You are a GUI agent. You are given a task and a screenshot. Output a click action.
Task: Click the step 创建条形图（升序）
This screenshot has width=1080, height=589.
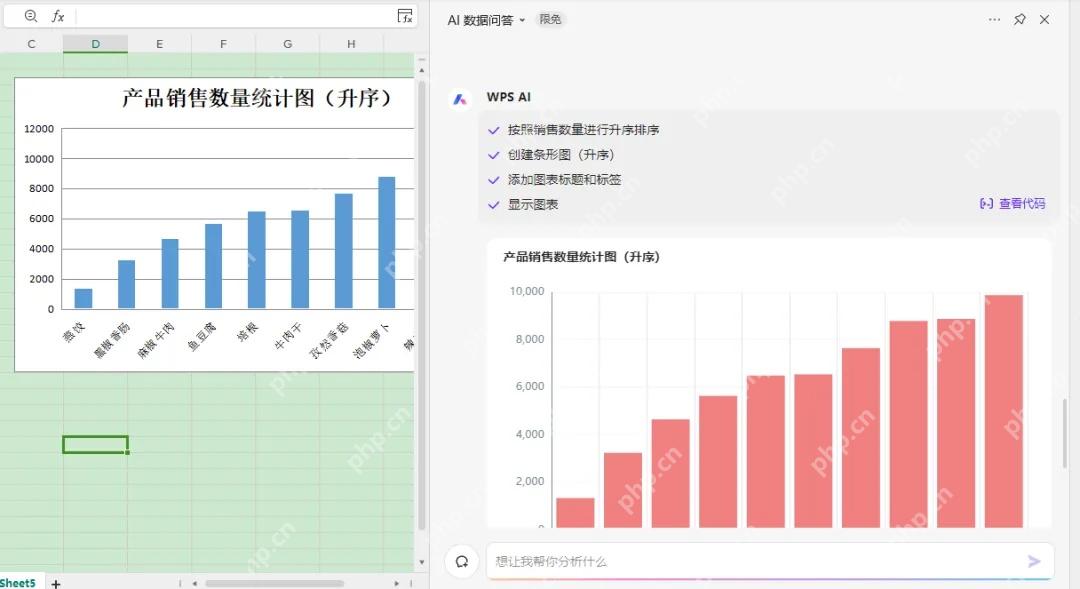pos(561,154)
